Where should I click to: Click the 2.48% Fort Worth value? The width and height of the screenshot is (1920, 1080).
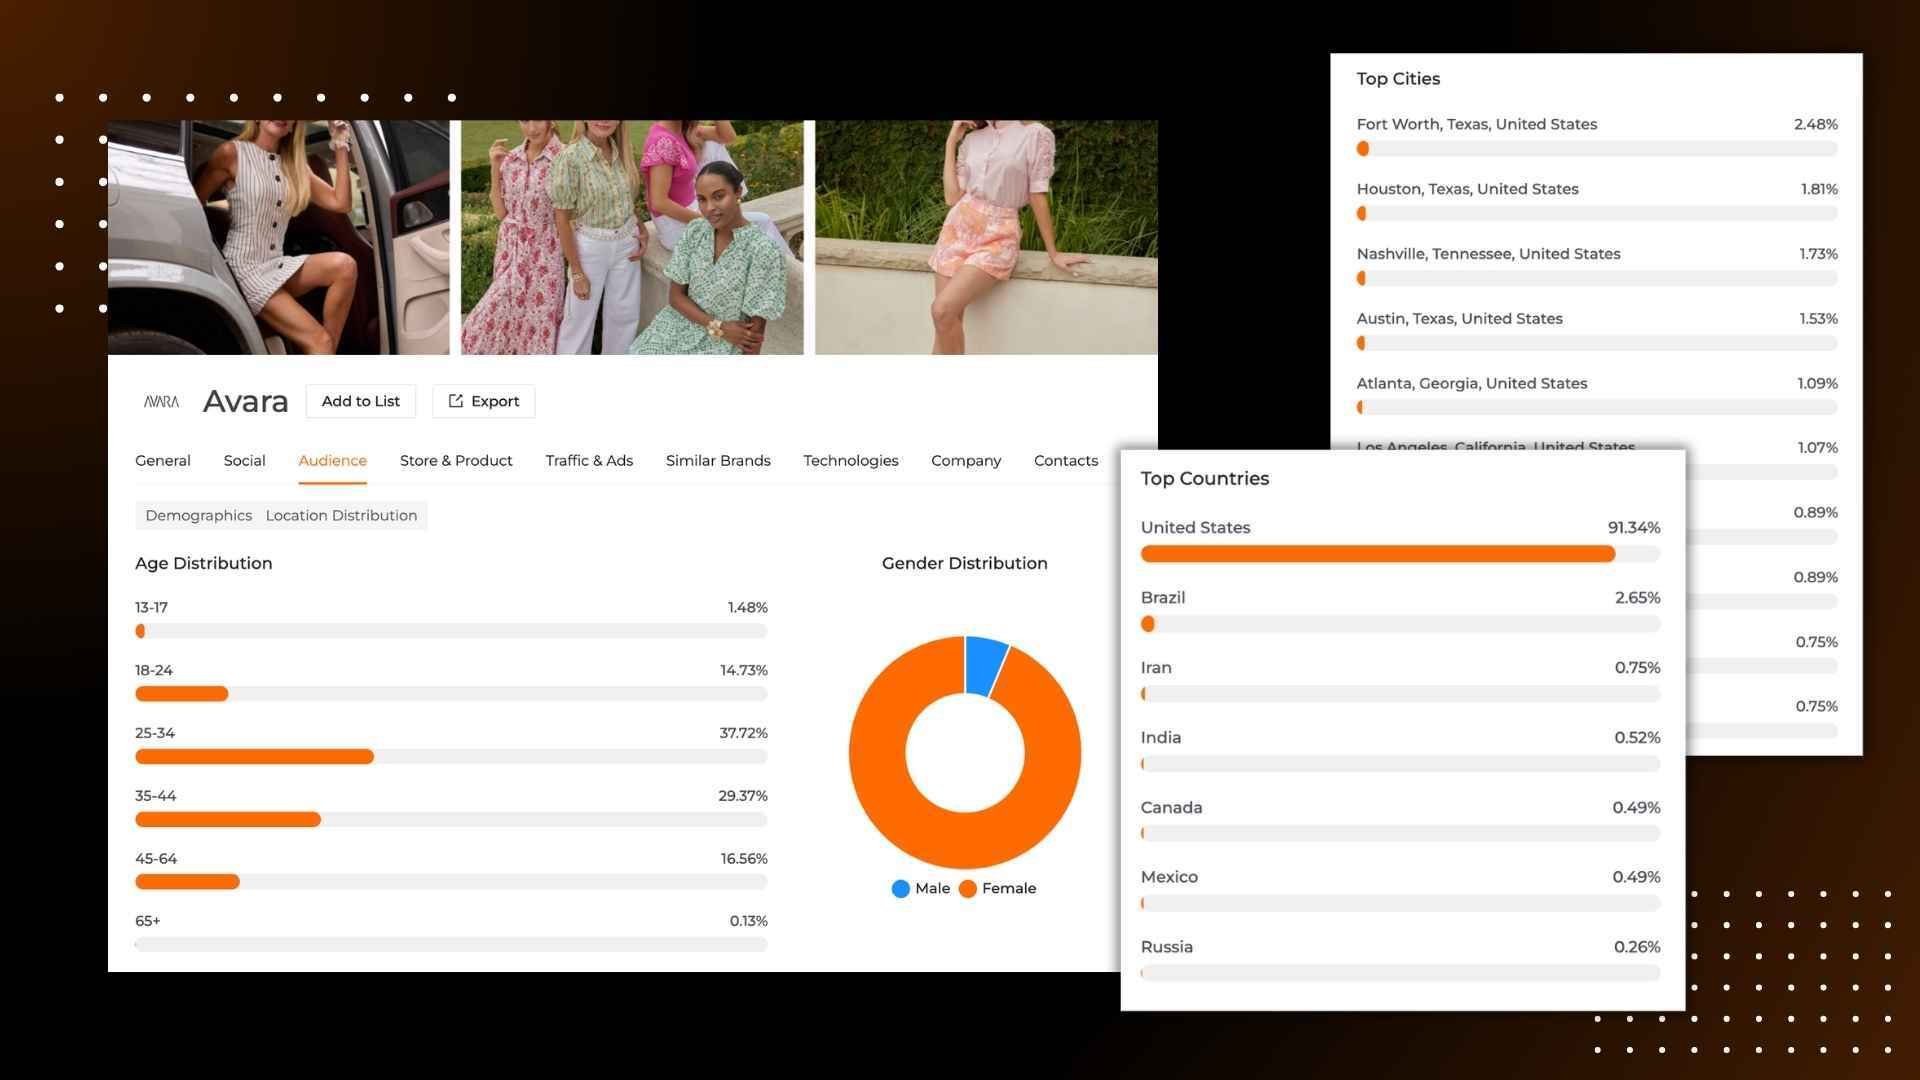click(x=1816, y=124)
